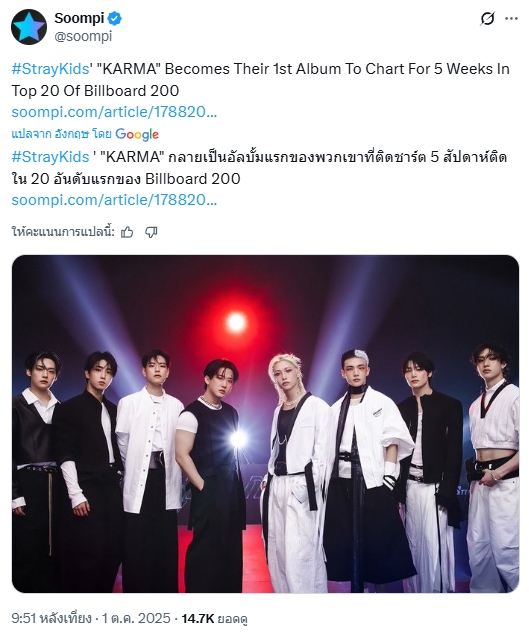This screenshot has height=632, width=529.
Task: Click the English KARMA Billboard 200 headline text
Action: tap(260, 80)
